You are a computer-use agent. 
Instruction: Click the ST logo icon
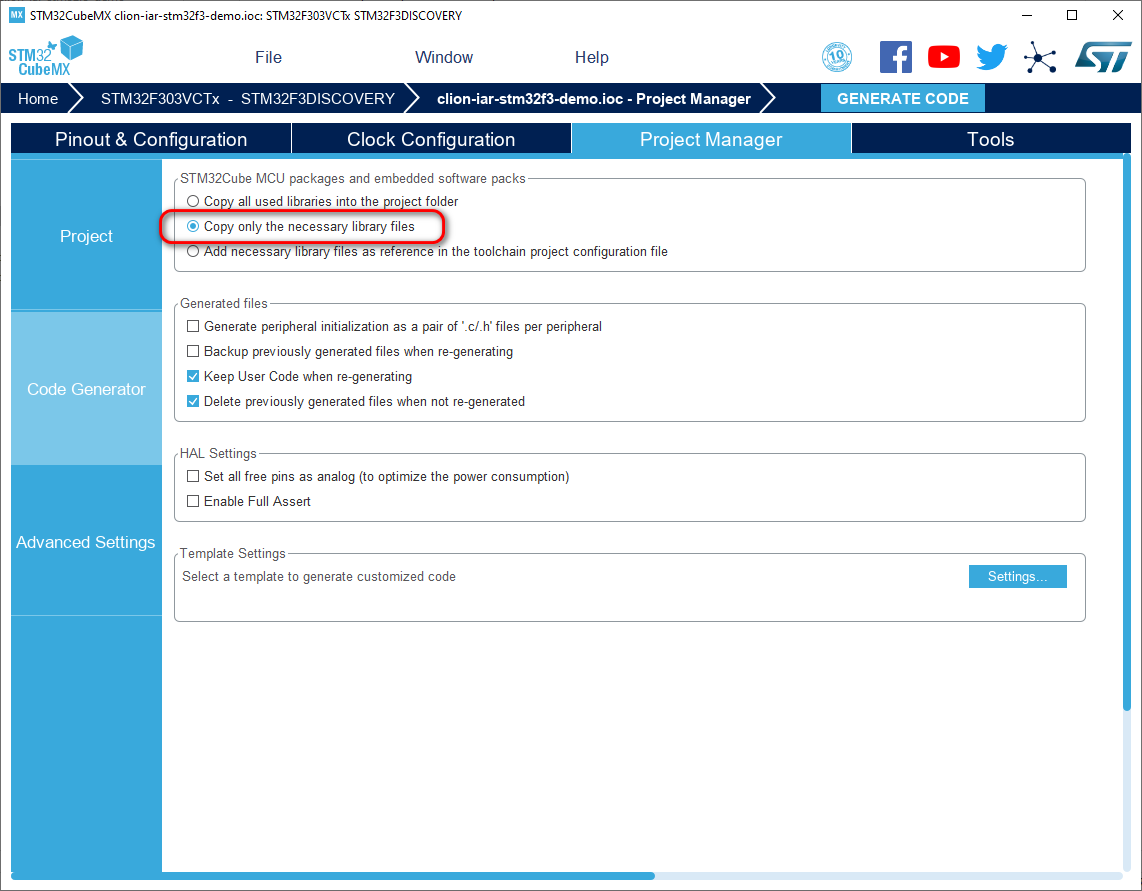(1103, 57)
